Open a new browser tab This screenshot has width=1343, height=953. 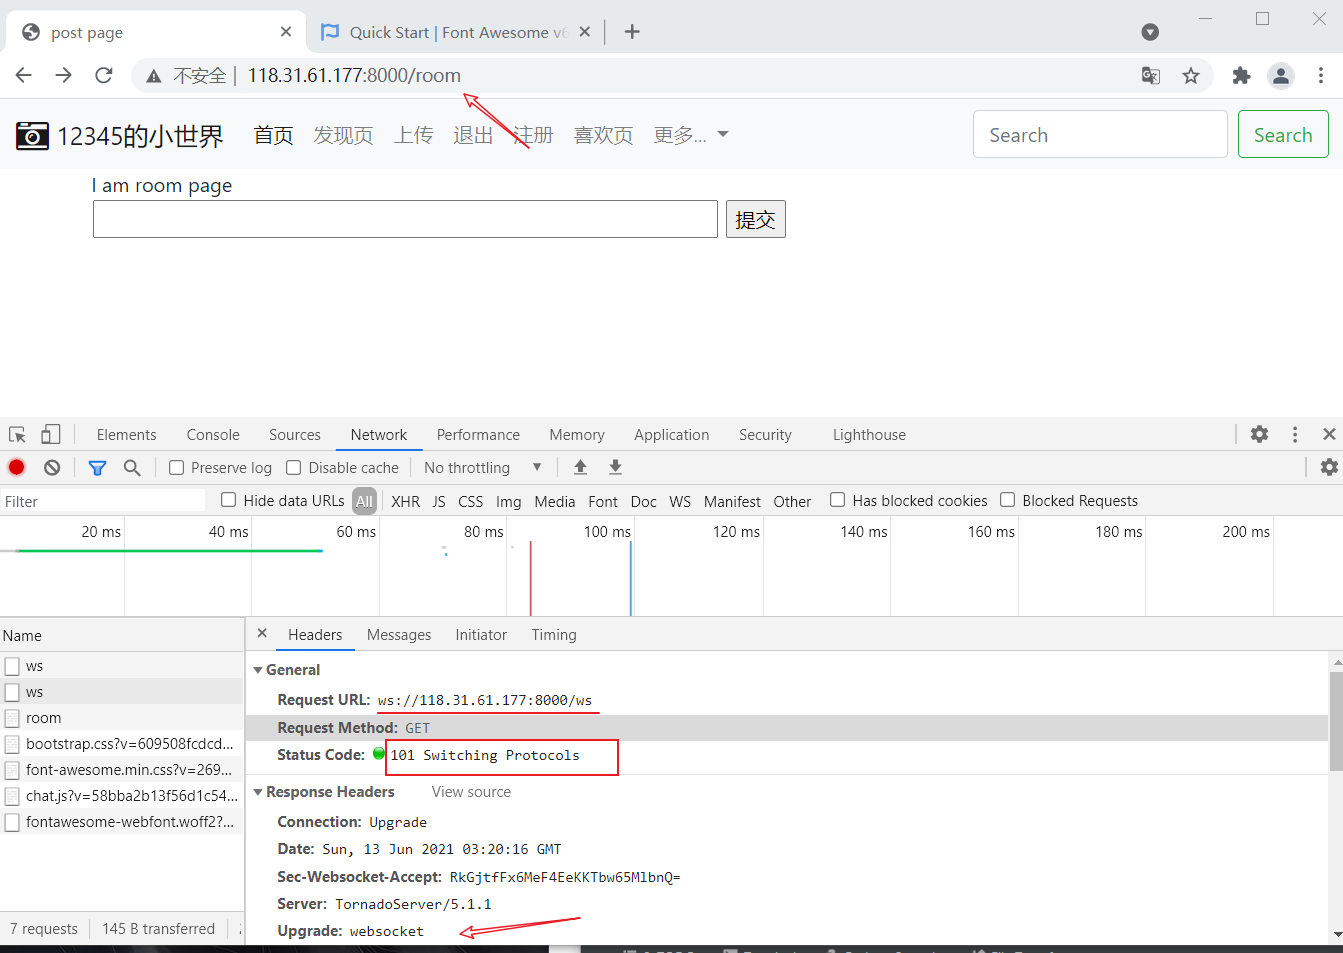[x=632, y=32]
